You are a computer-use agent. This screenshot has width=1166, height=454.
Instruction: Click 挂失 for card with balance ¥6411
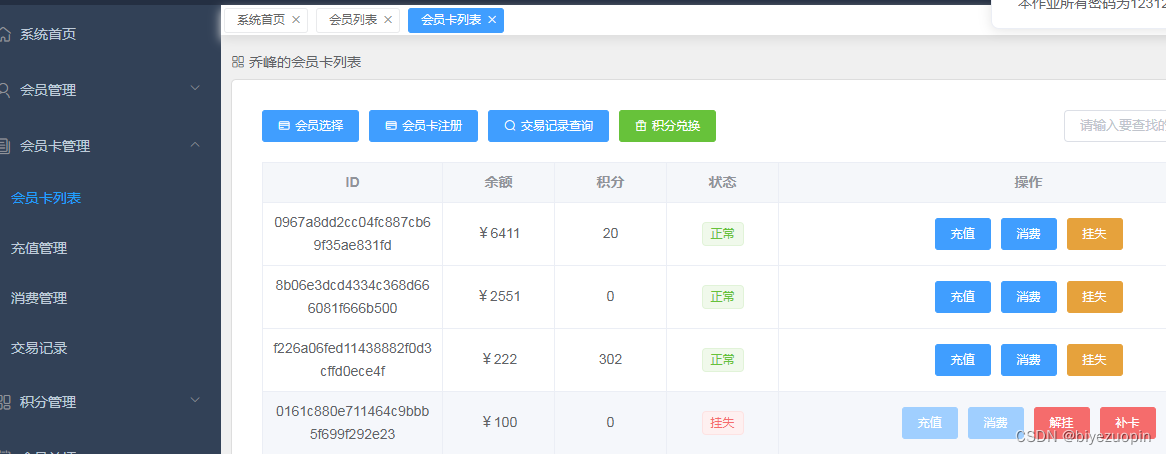tap(1095, 234)
